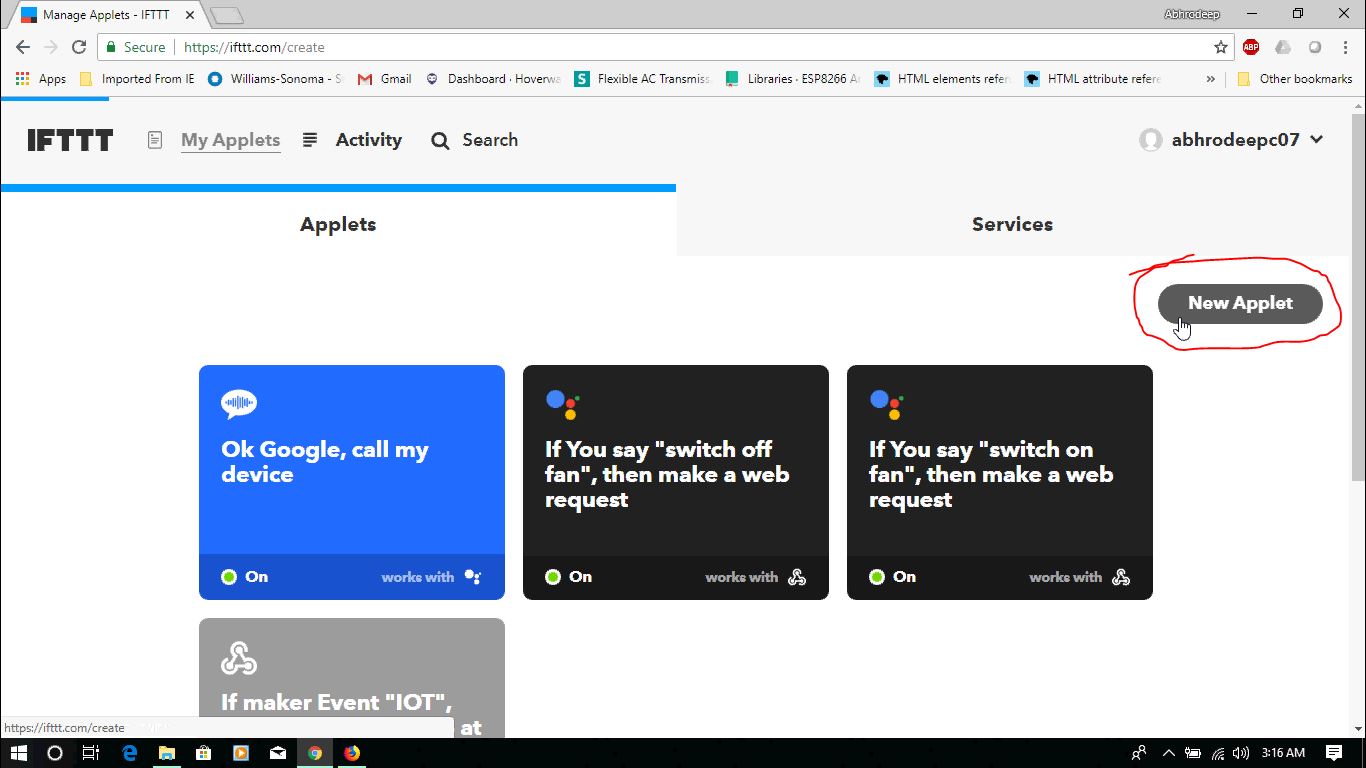This screenshot has height=768, width=1366.
Task: Show hidden system tray icons
Action: coord(1168,753)
